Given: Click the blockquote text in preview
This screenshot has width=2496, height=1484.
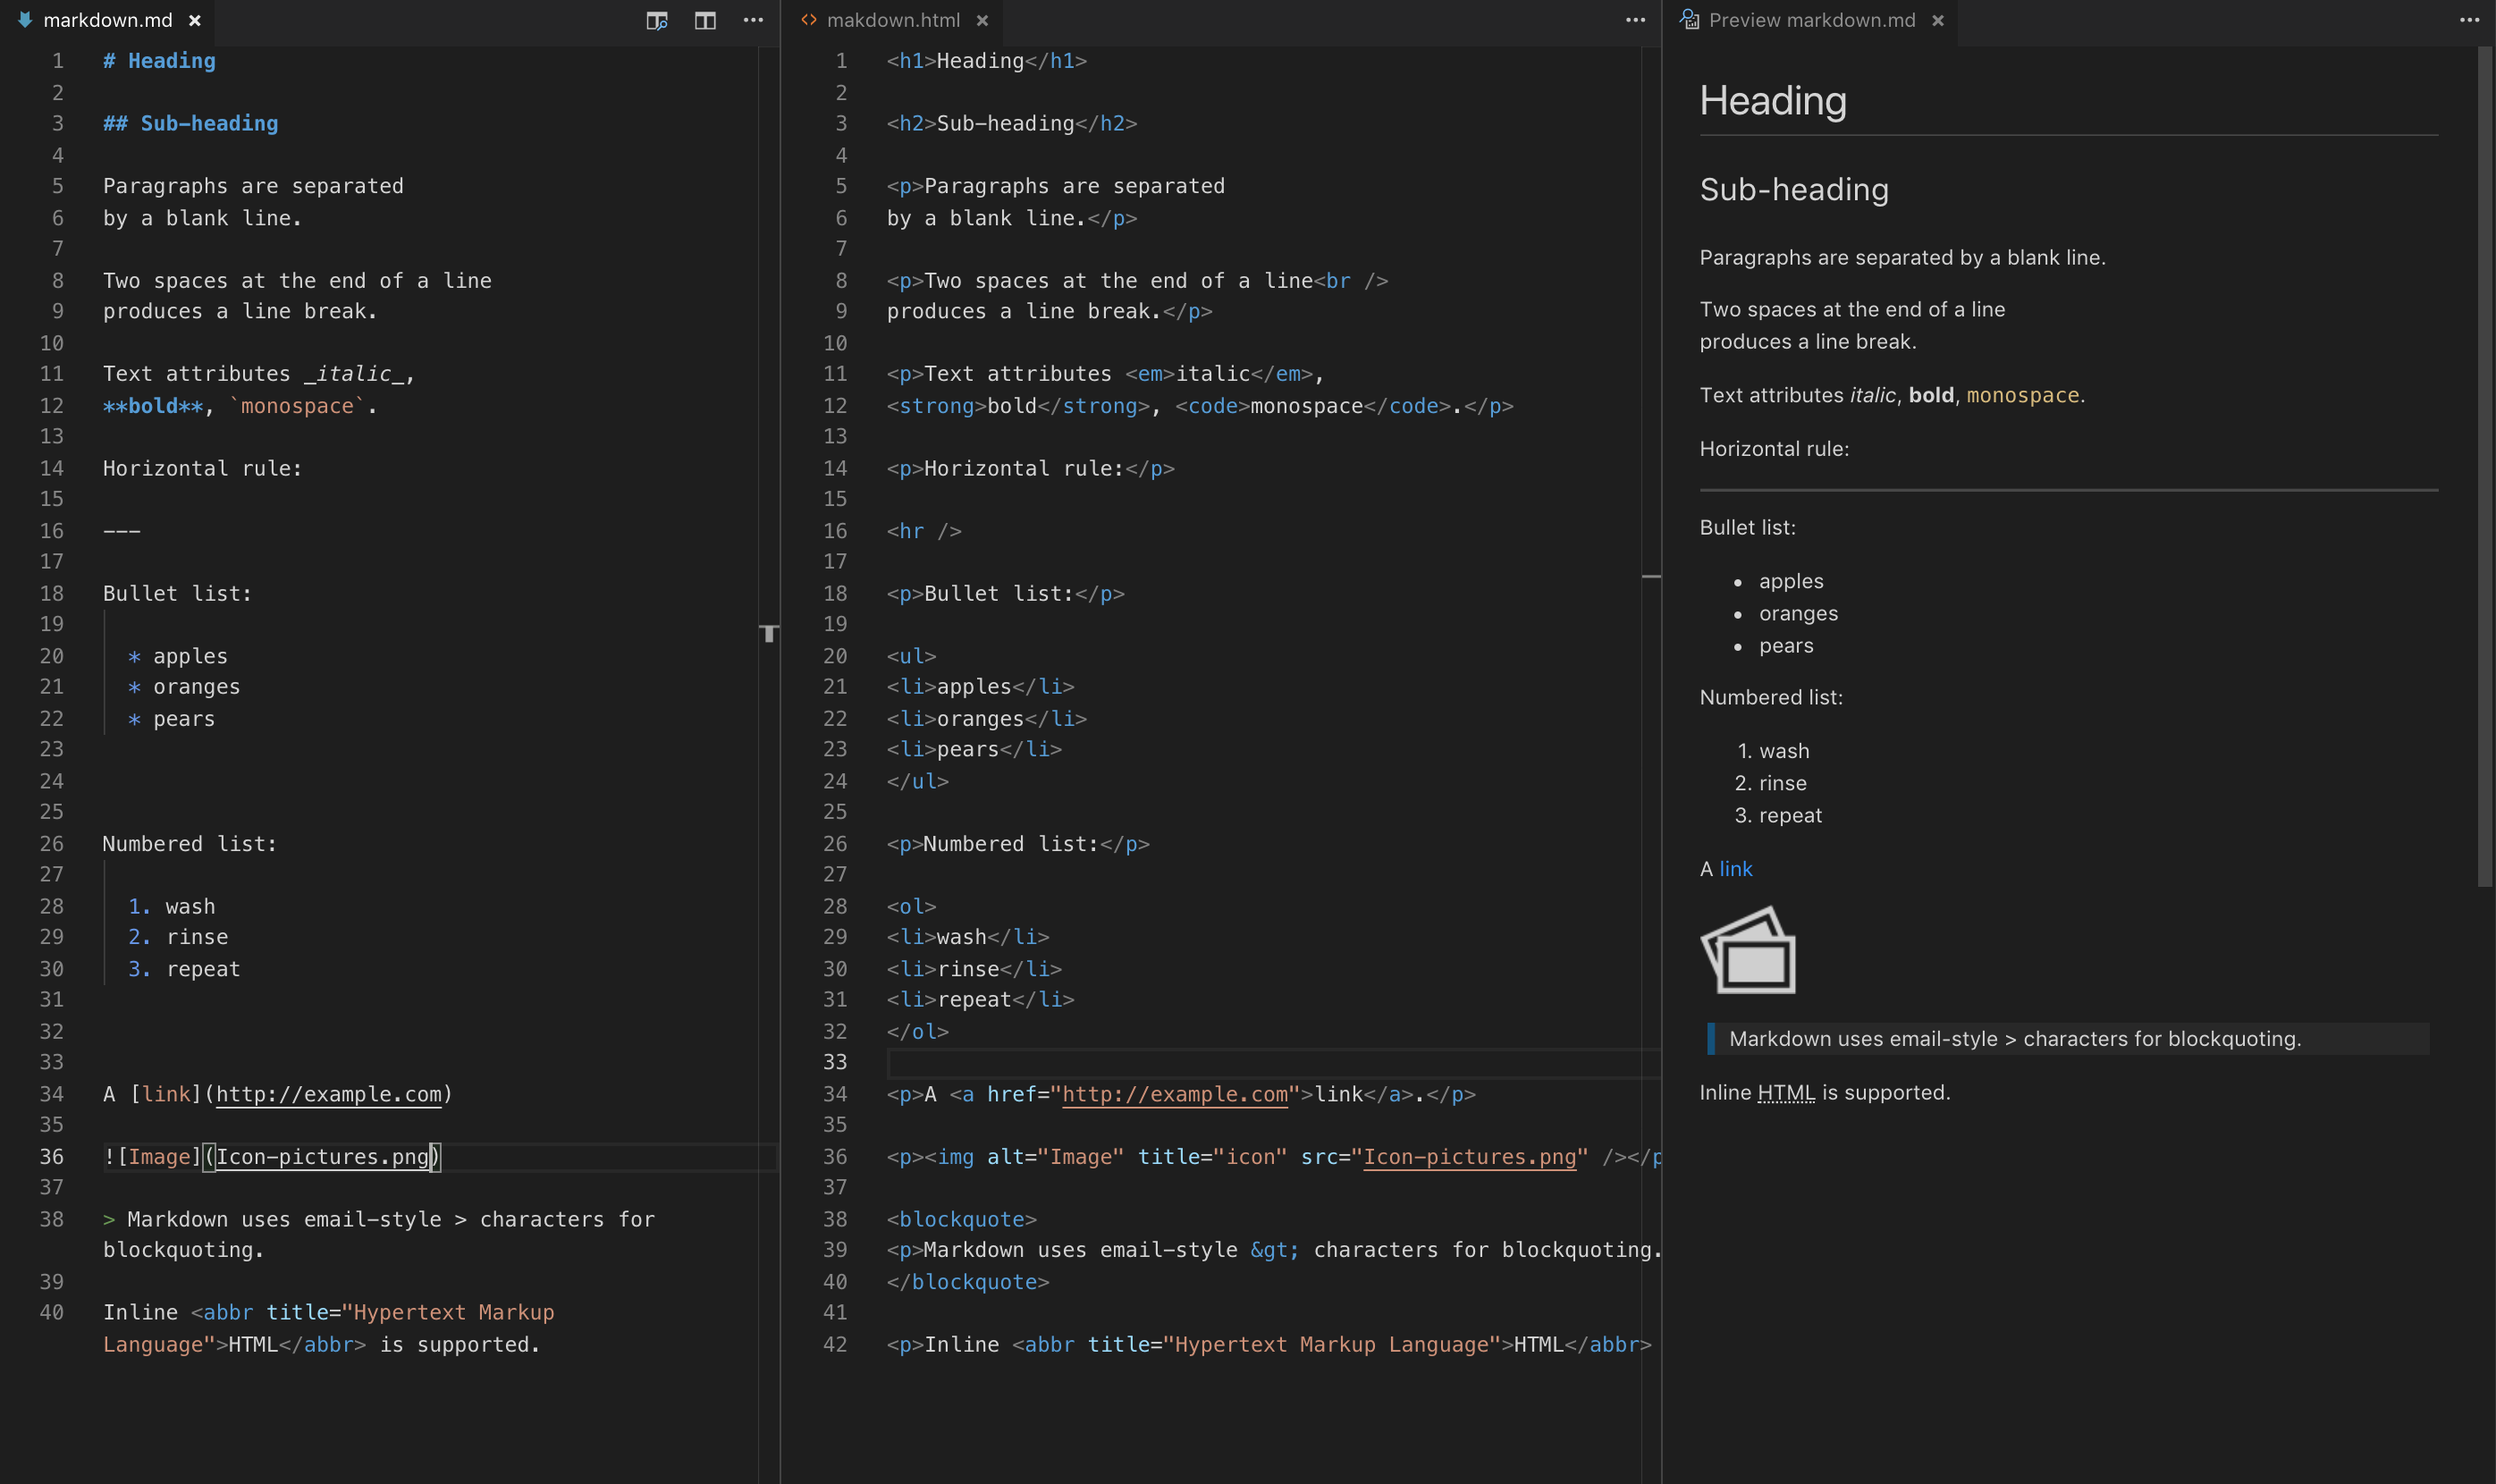Looking at the screenshot, I should click(x=2015, y=1039).
